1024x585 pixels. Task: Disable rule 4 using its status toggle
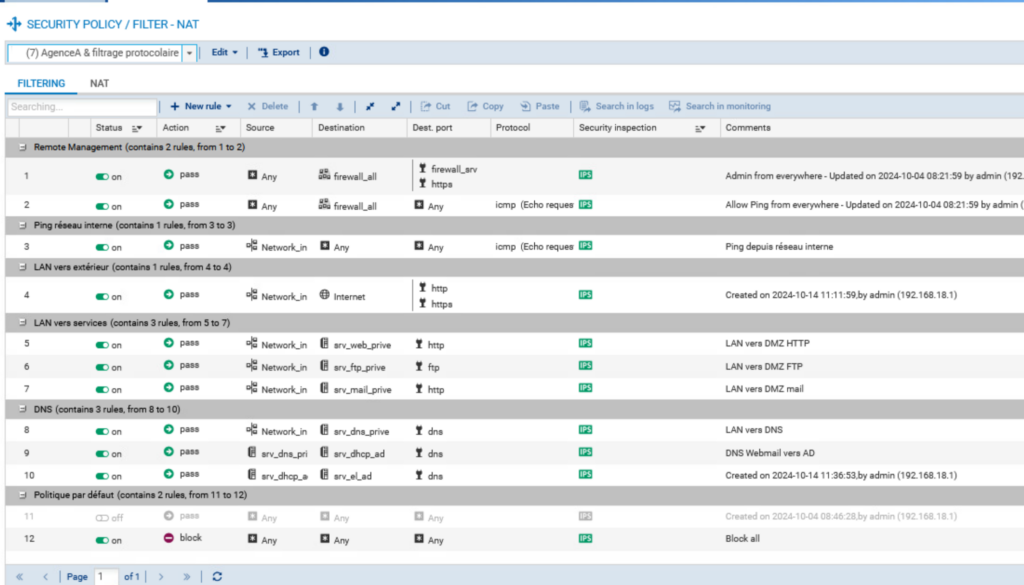click(102, 296)
